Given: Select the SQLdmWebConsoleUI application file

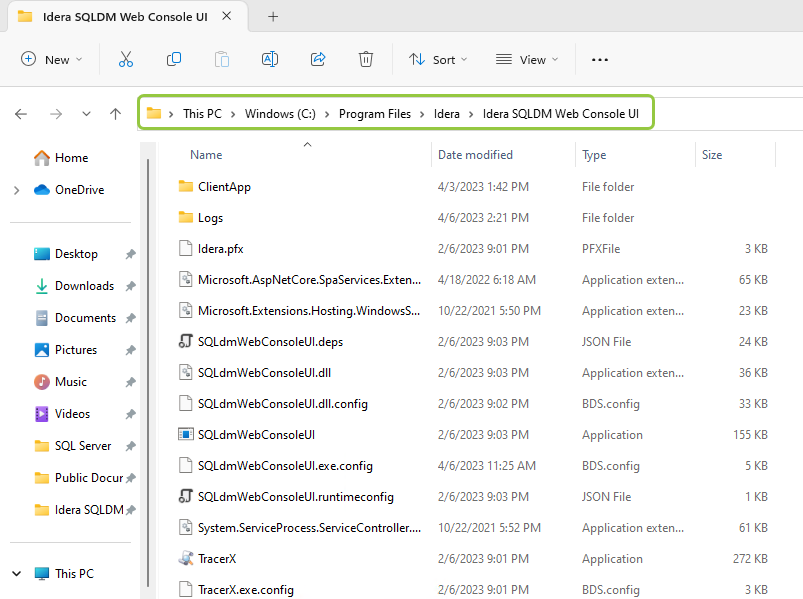Looking at the screenshot, I should [x=256, y=435].
